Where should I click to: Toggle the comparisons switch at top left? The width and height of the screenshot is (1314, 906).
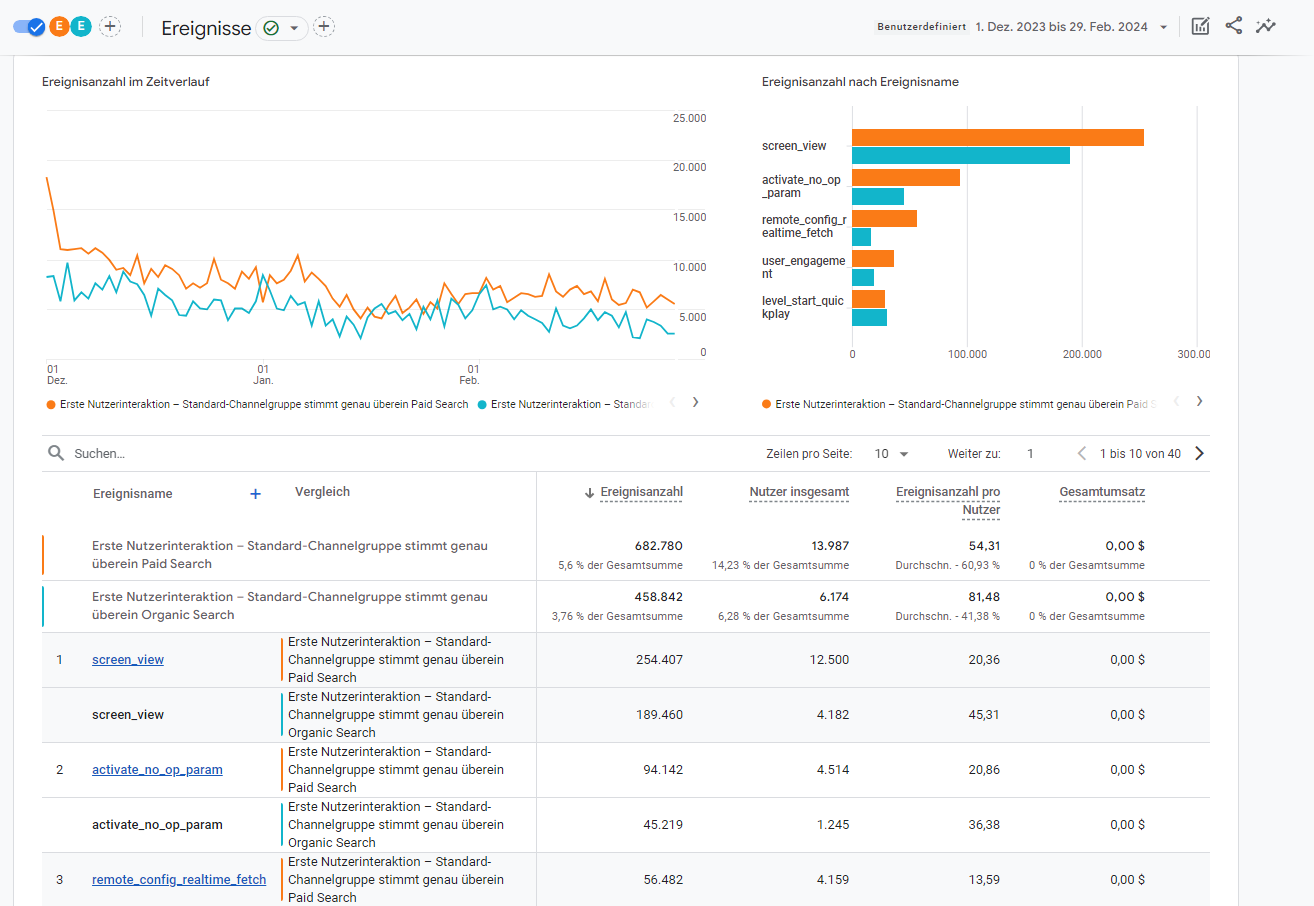(28, 27)
